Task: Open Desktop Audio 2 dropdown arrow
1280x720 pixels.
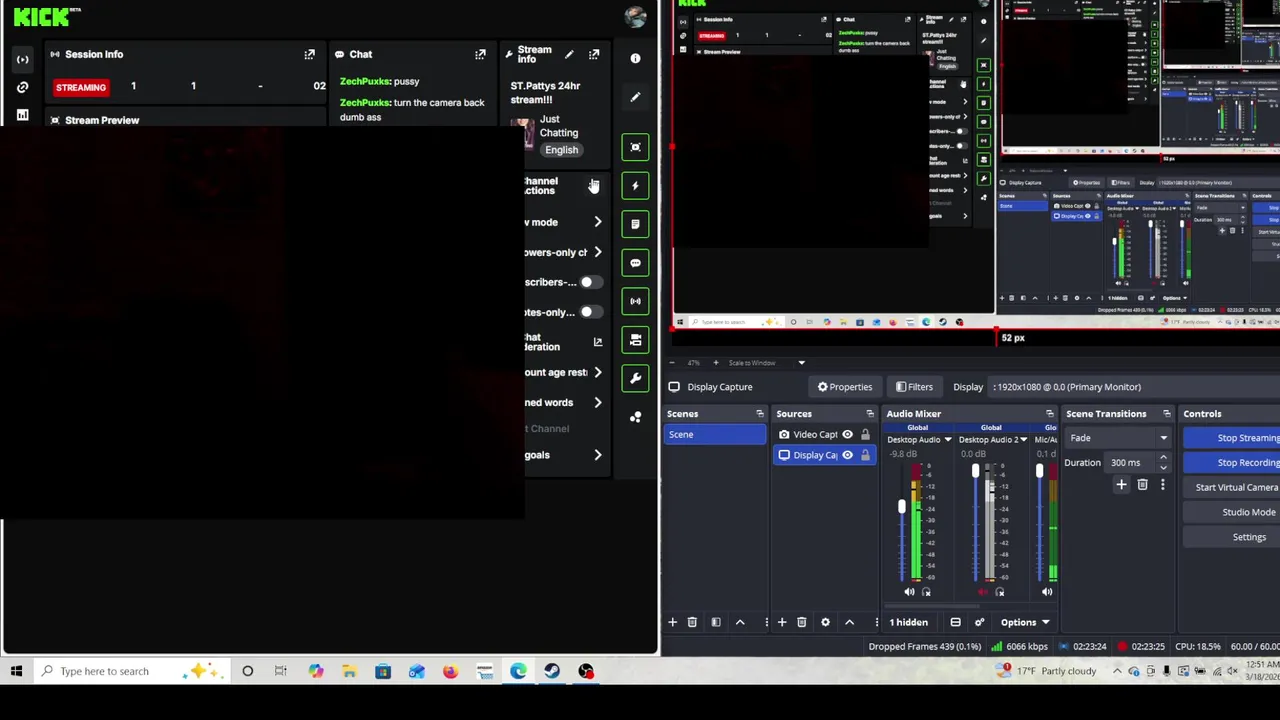Action: click(1023, 440)
